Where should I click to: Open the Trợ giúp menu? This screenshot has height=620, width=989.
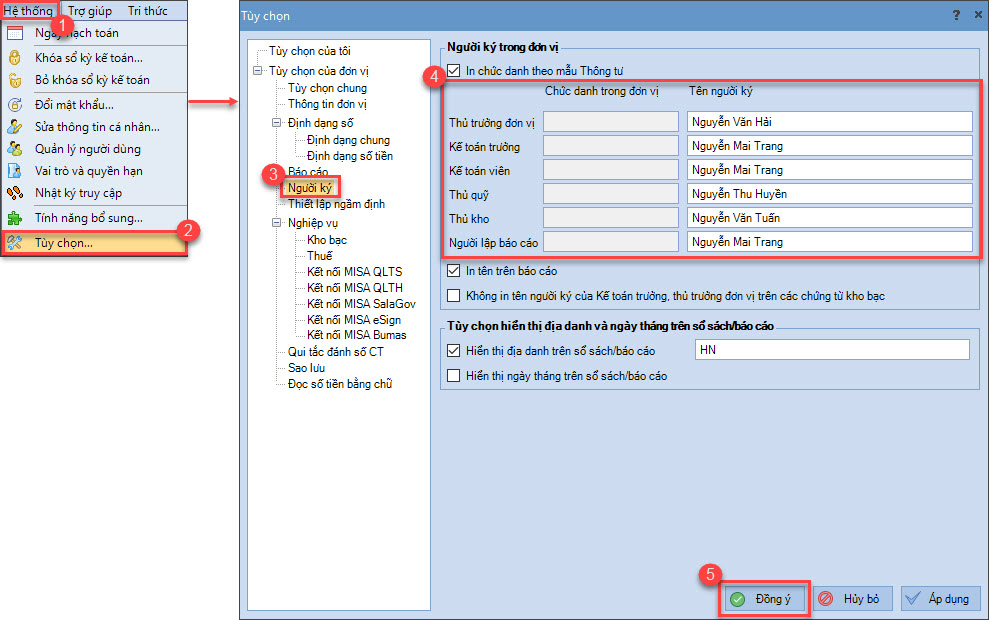91,11
